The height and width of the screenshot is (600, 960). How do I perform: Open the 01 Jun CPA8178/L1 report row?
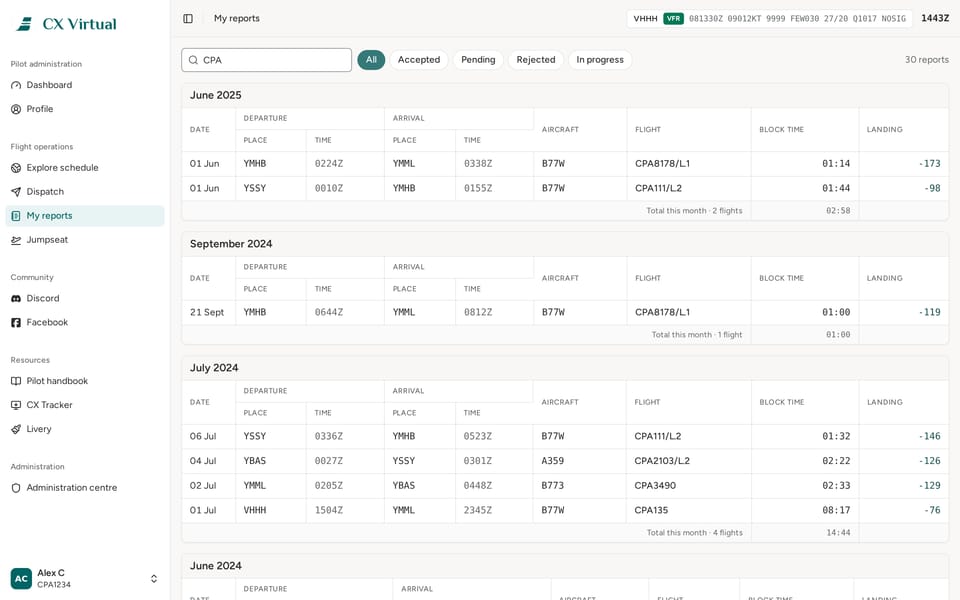[565, 164]
